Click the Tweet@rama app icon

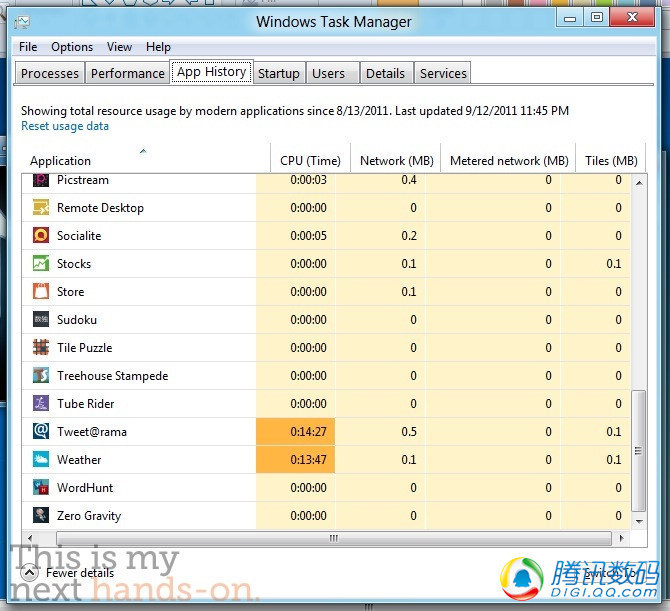41,432
